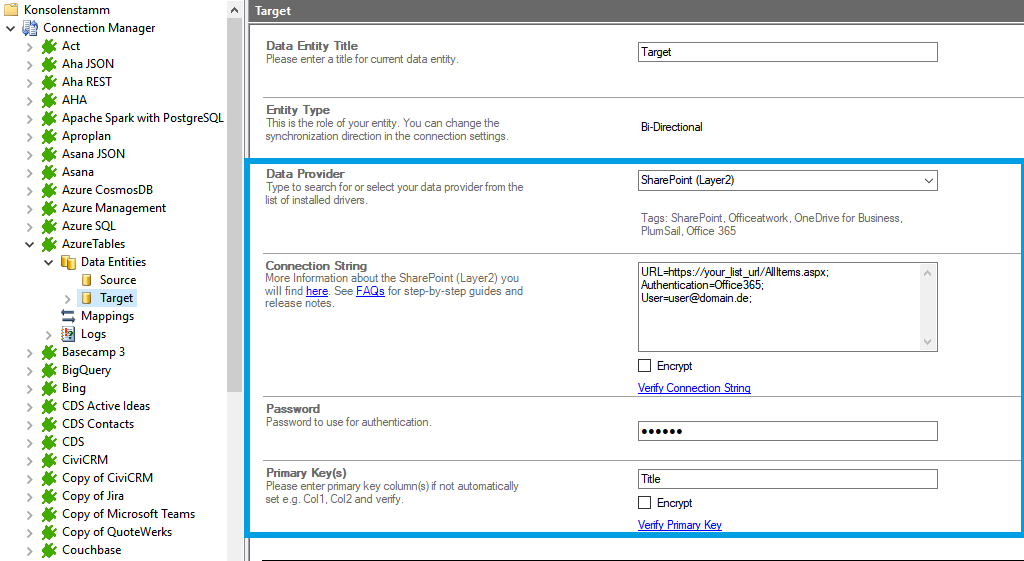Open the FAQs link
The image size is (1024, 561).
pyautogui.click(x=370, y=291)
